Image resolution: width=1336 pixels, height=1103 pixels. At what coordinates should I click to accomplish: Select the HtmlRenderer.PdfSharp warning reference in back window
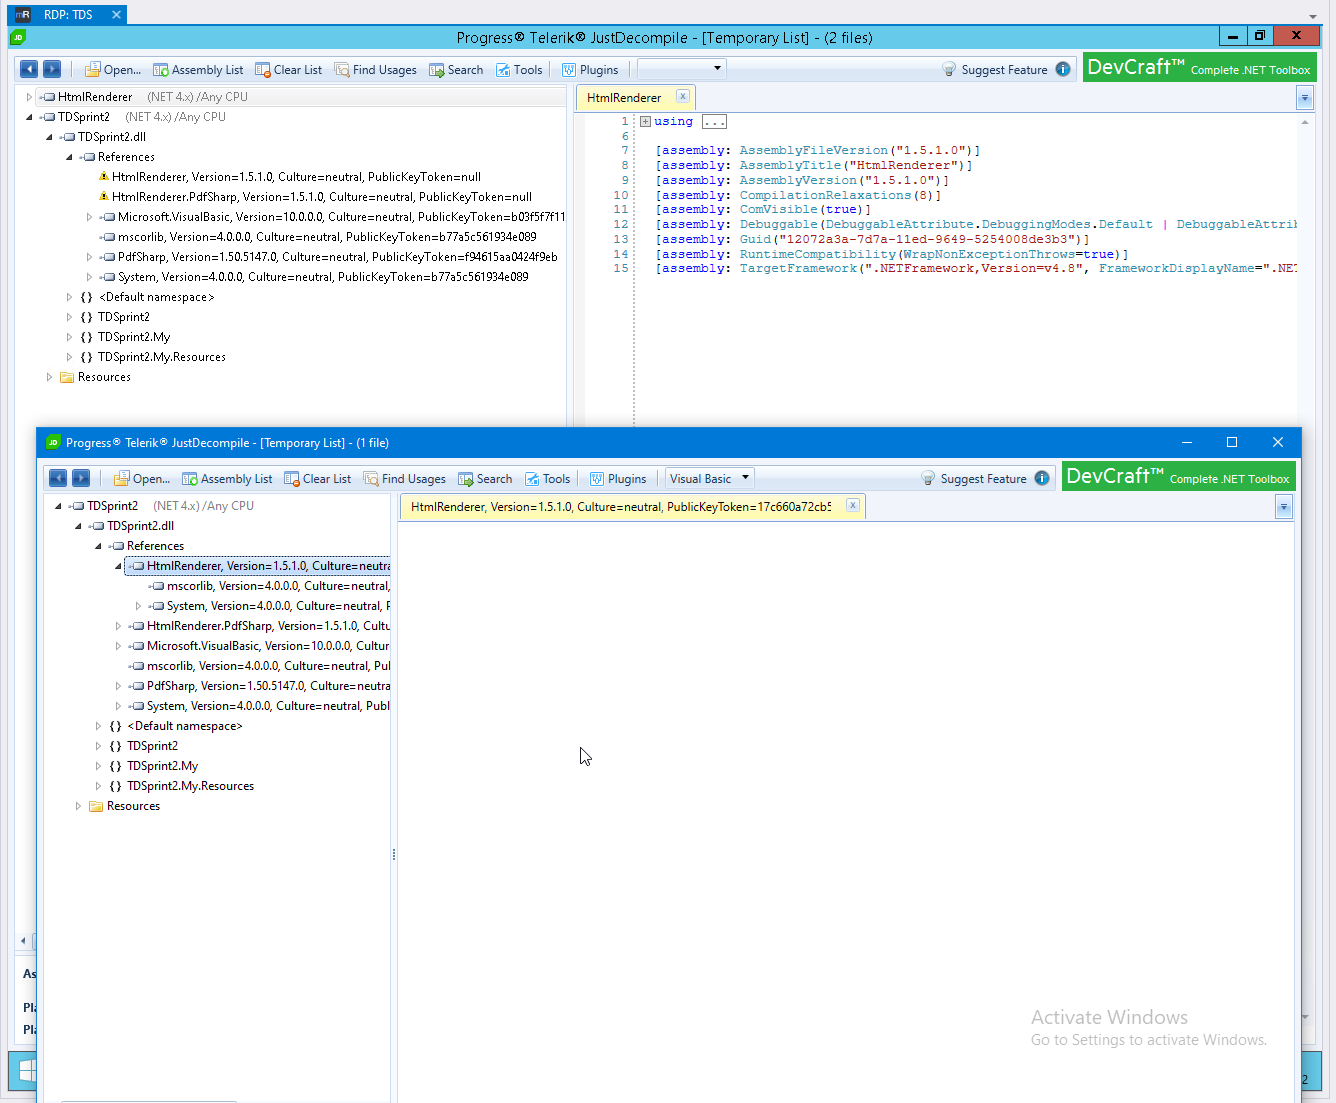click(x=315, y=197)
